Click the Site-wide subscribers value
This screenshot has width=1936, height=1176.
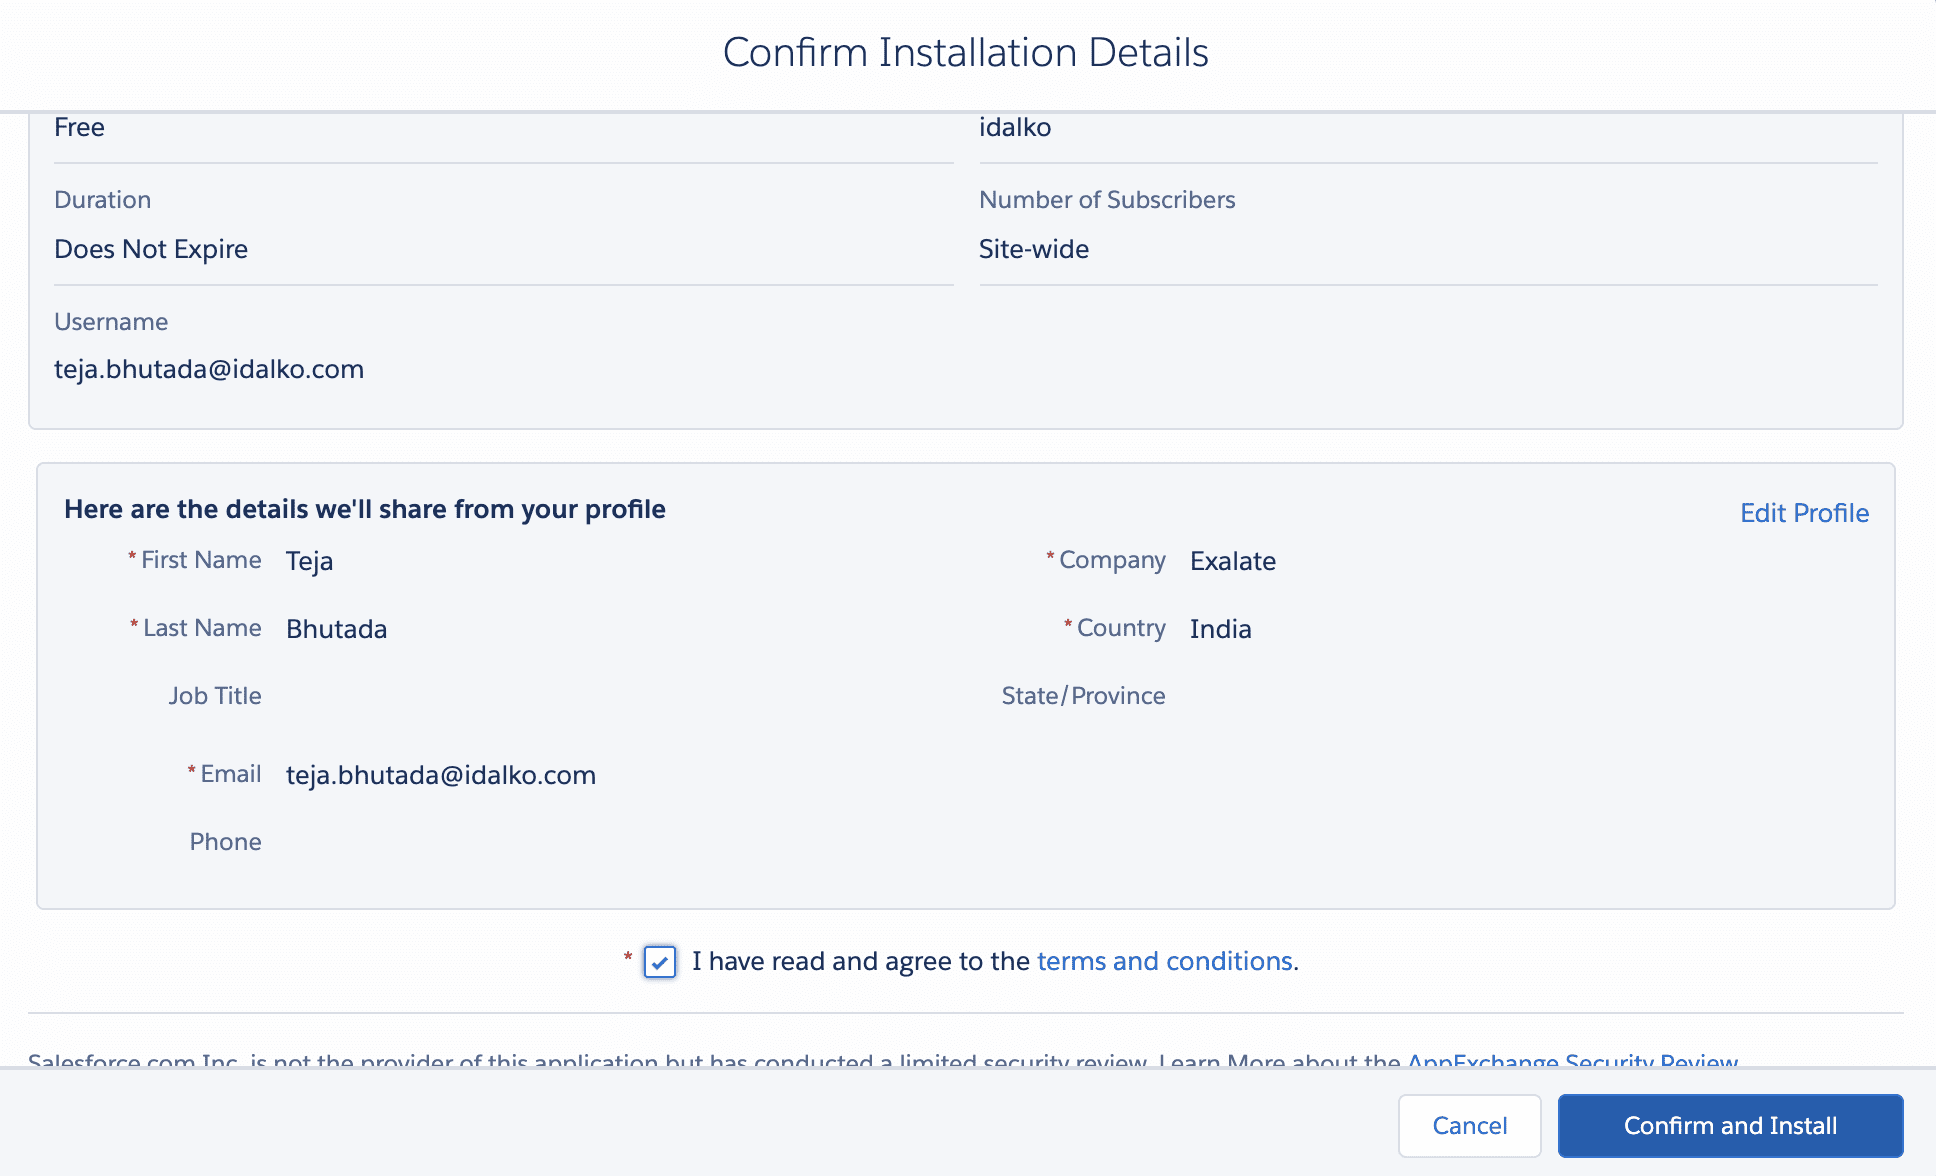(x=1034, y=249)
